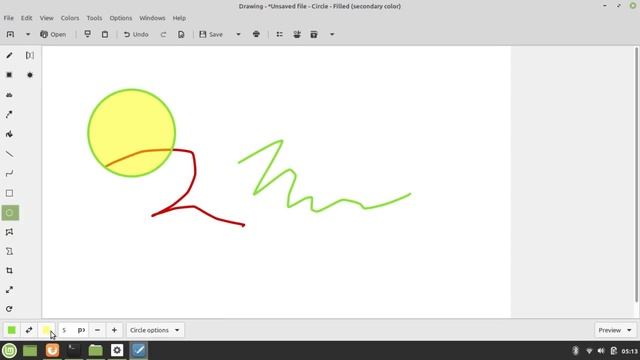Click the pen size input field
640x360 pixels.
tap(73, 330)
